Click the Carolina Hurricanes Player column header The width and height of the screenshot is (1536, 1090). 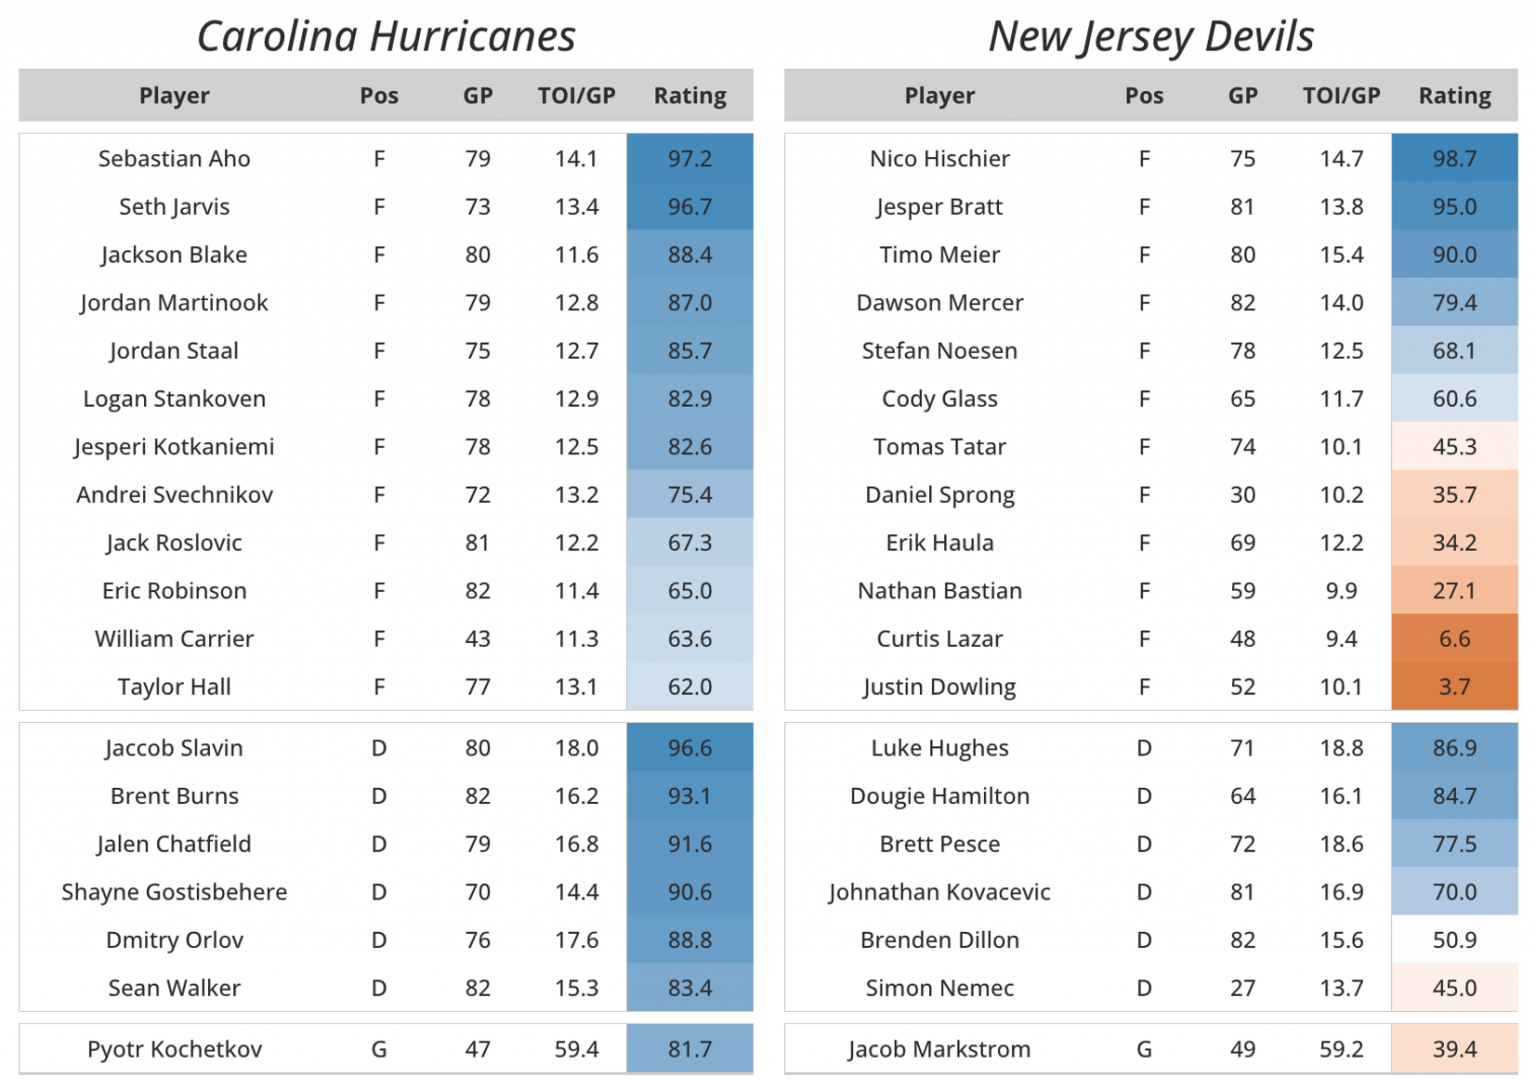(174, 96)
